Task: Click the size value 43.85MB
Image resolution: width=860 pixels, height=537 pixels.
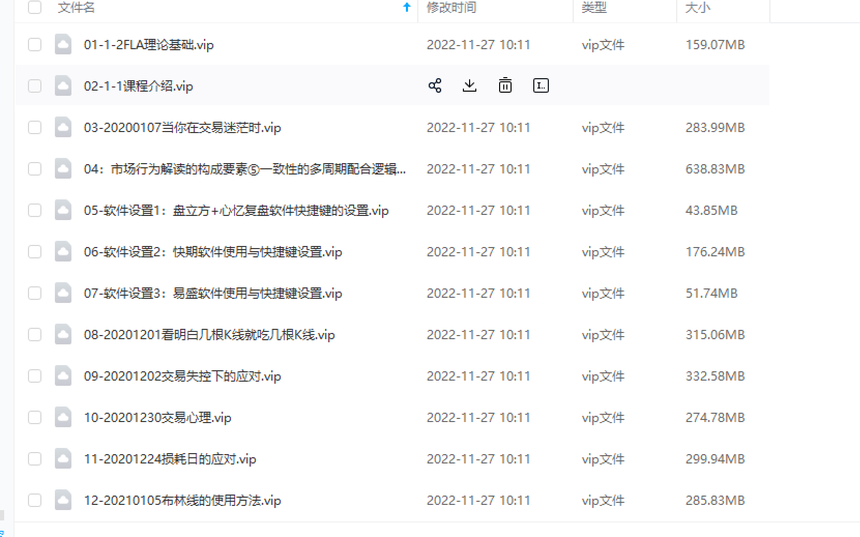Action: click(711, 211)
